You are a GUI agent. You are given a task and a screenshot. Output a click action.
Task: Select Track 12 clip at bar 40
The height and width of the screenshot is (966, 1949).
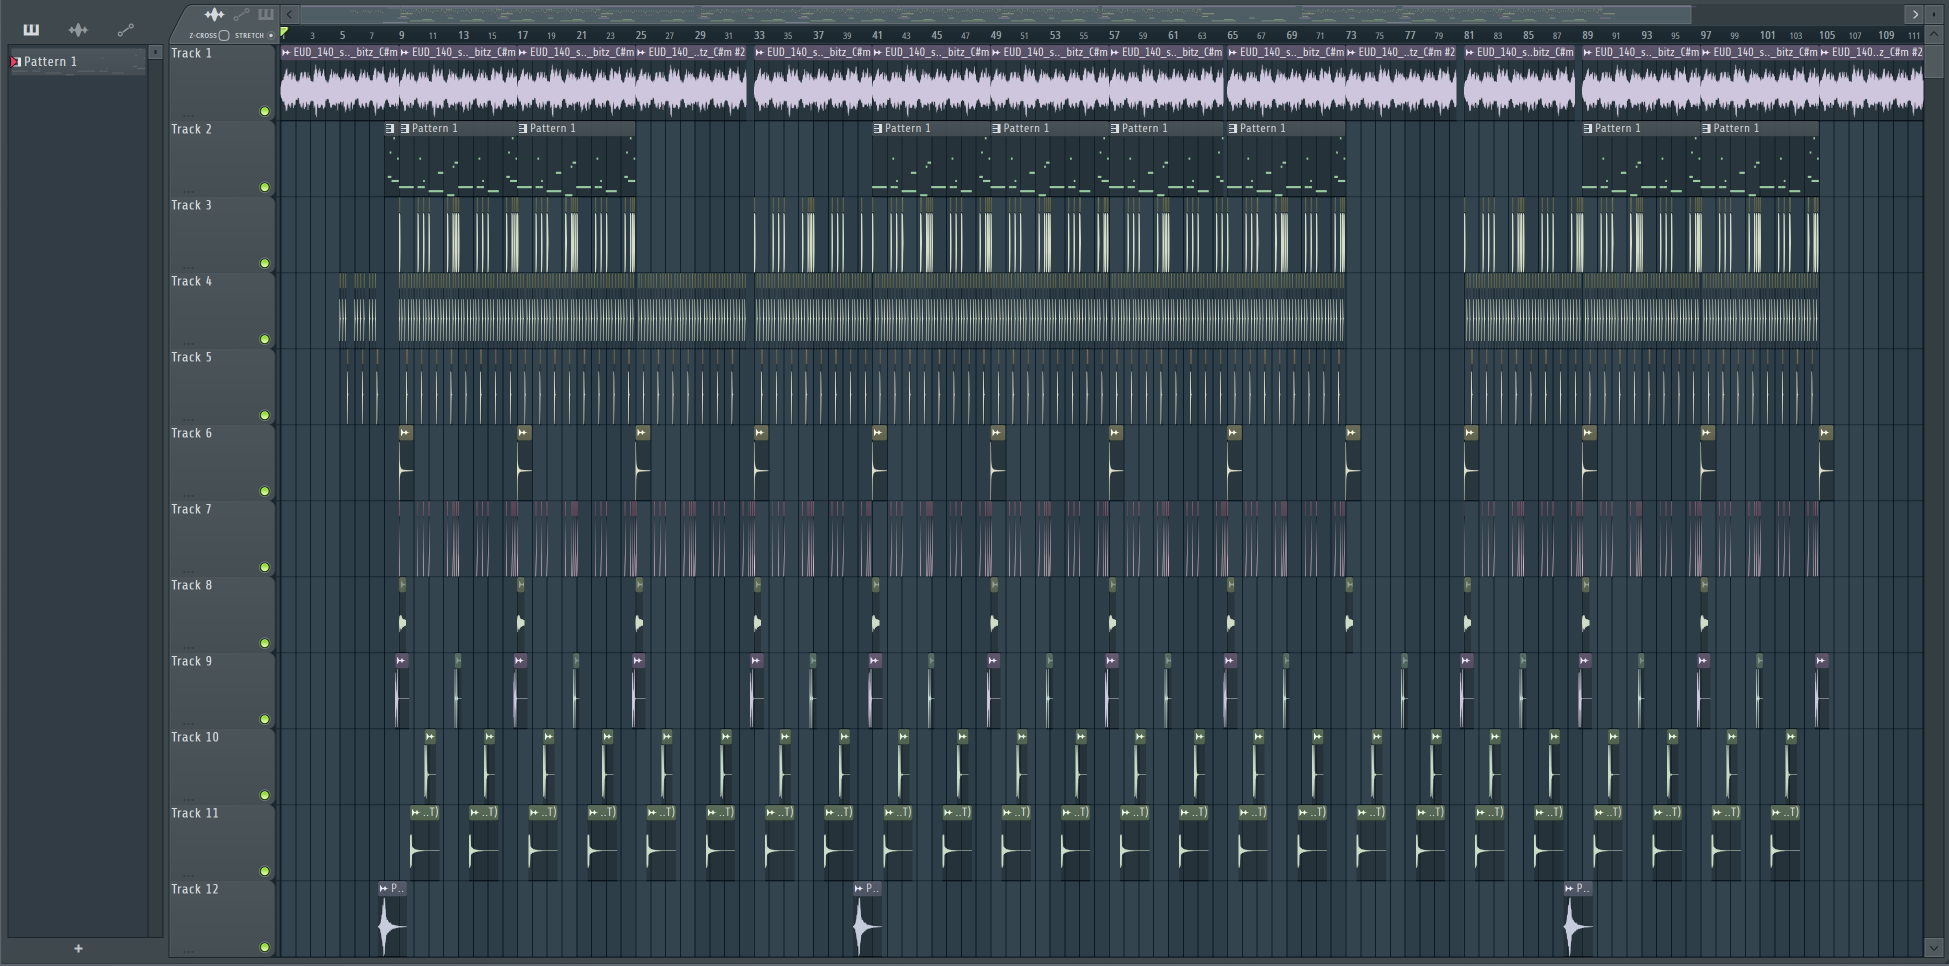867,918
